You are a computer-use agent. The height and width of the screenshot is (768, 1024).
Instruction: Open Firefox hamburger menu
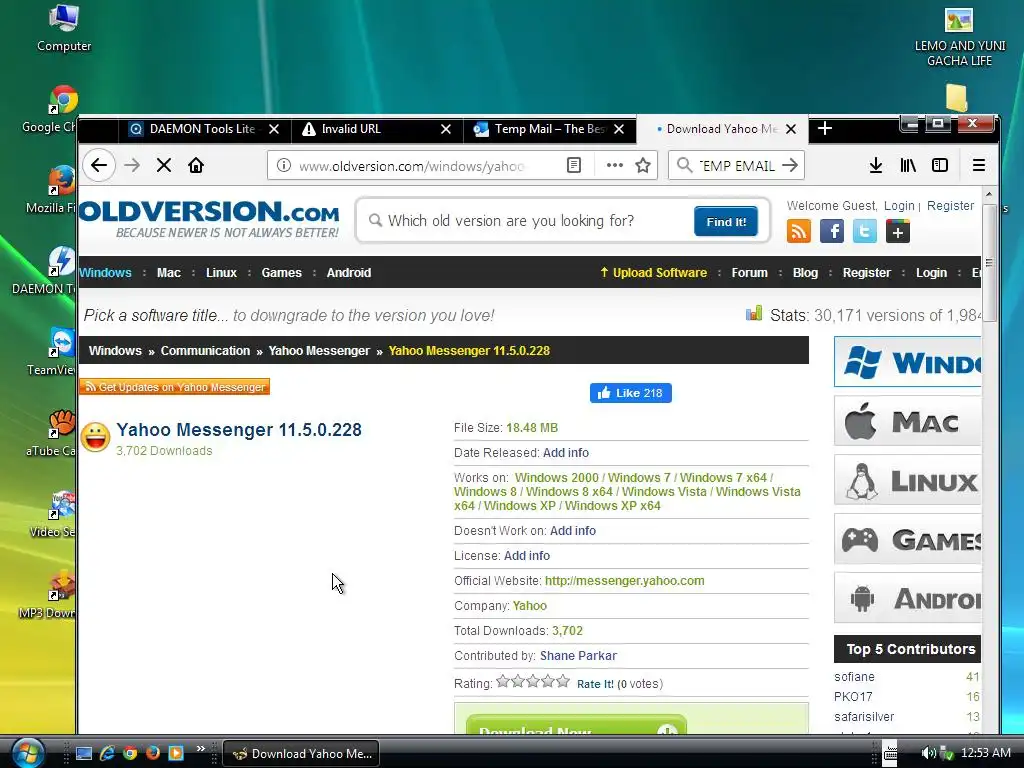(978, 165)
